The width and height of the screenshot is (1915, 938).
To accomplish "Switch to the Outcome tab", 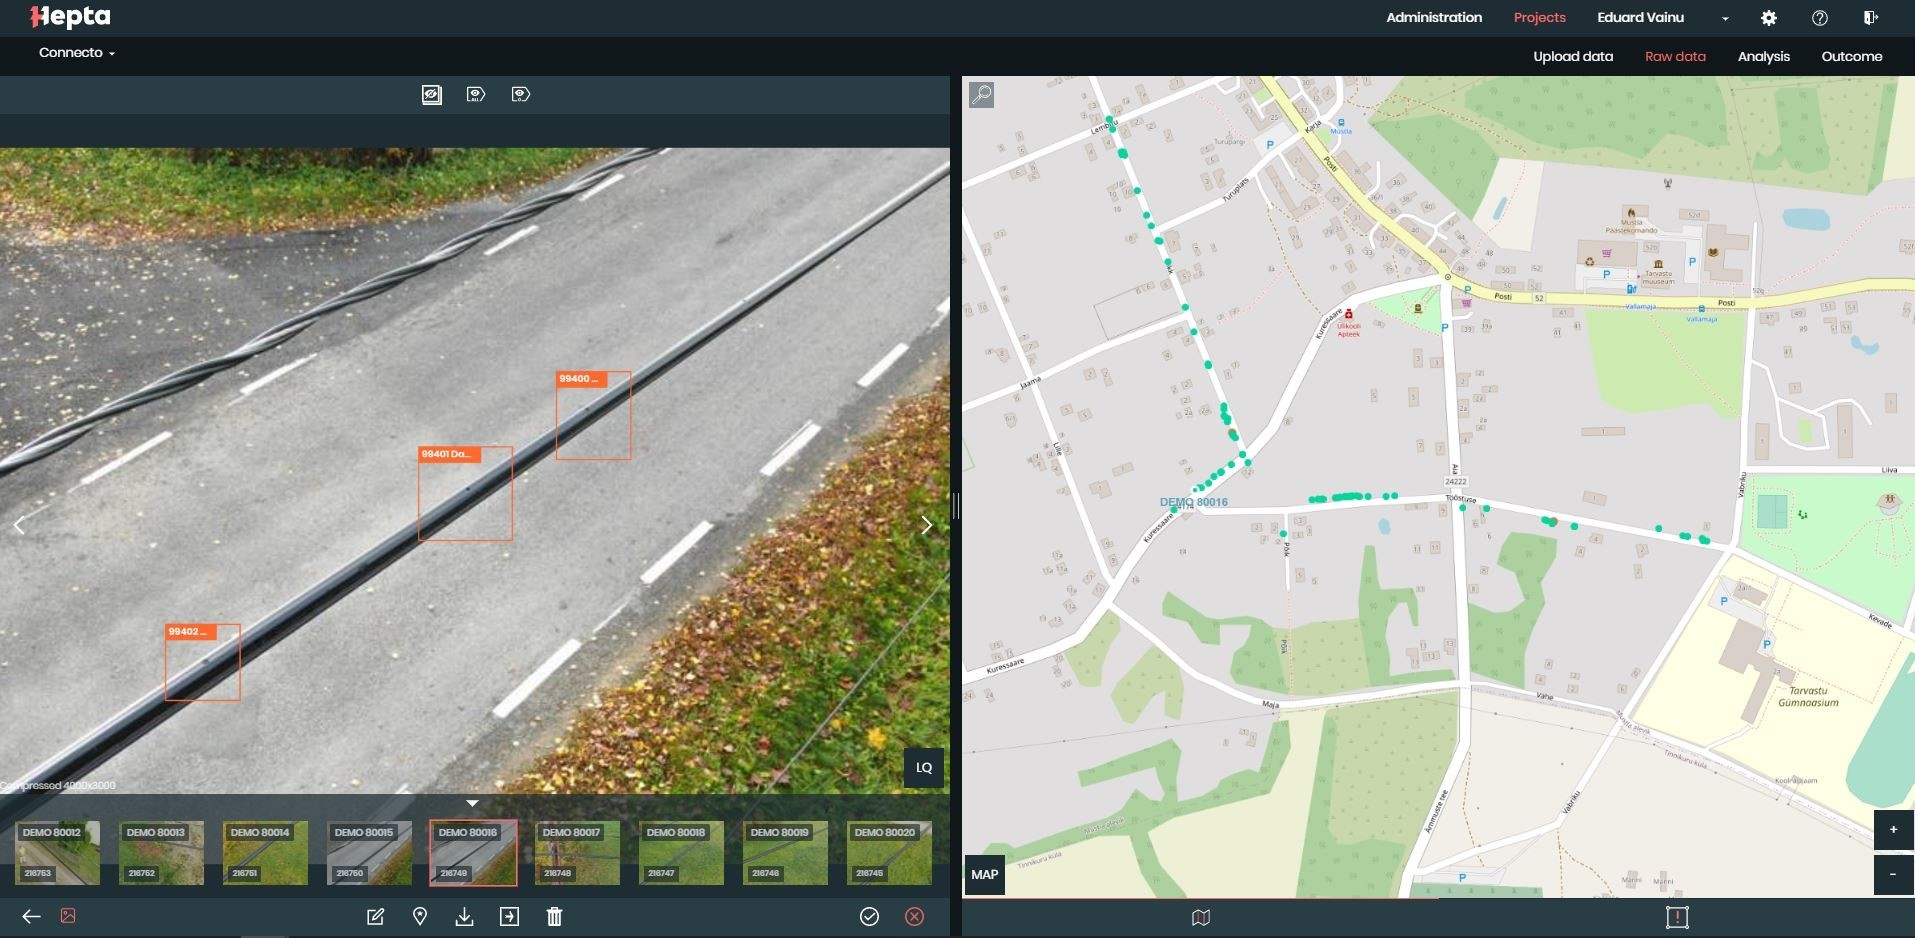I will pyautogui.click(x=1851, y=57).
